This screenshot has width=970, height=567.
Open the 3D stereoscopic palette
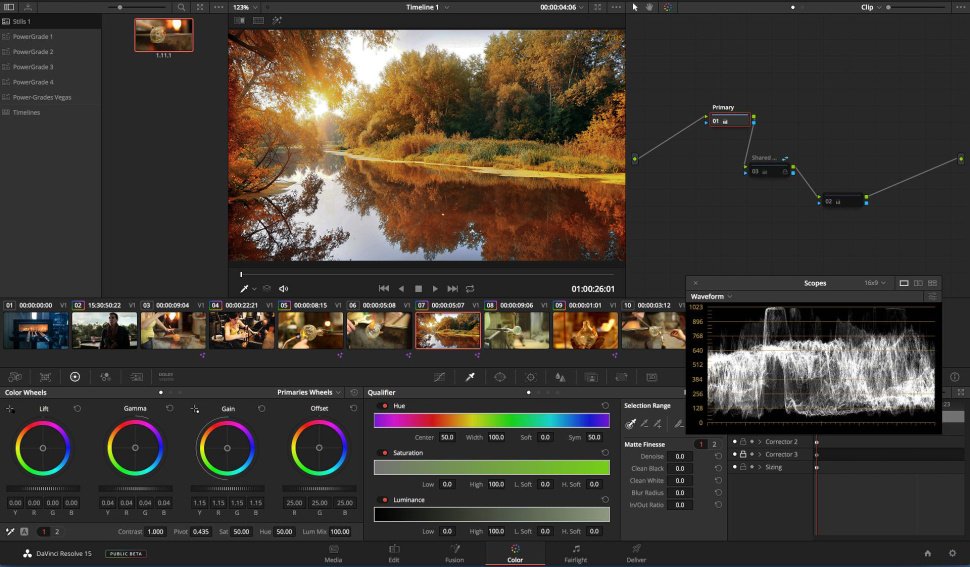(651, 377)
